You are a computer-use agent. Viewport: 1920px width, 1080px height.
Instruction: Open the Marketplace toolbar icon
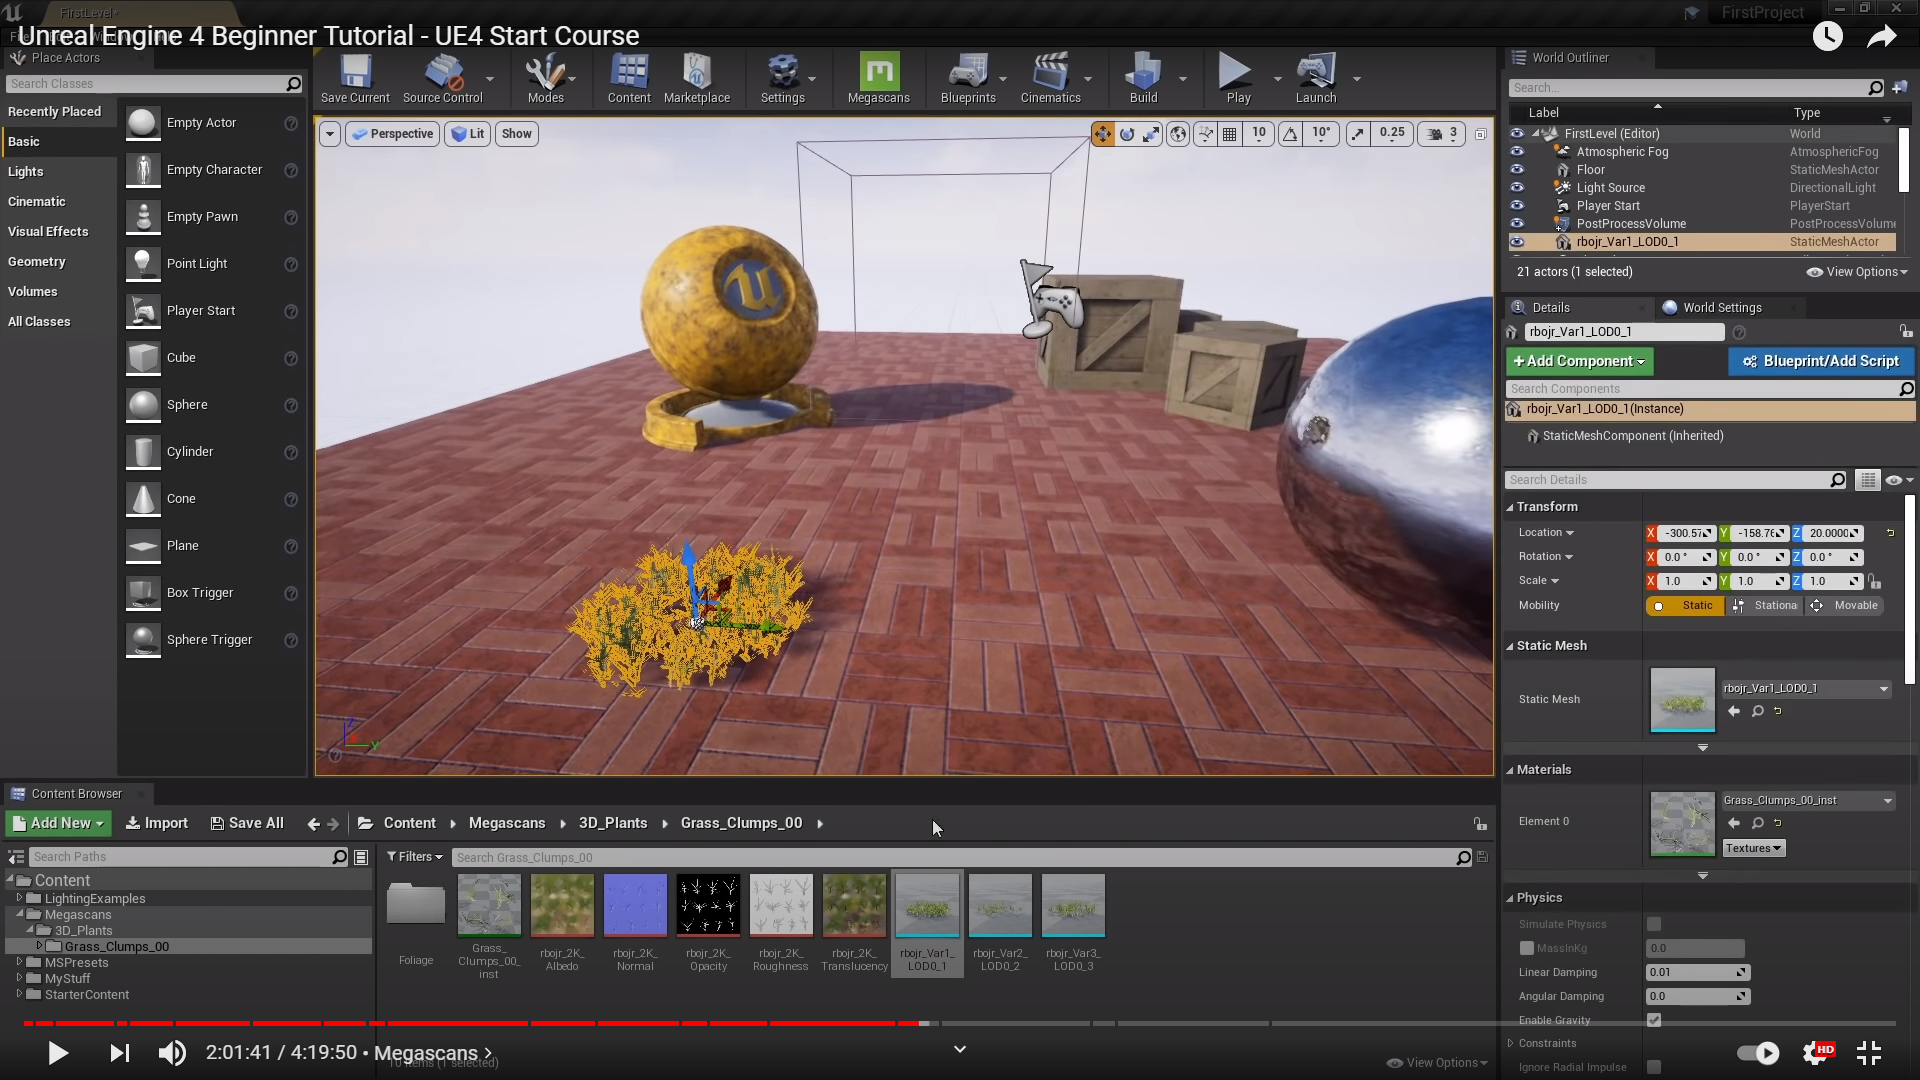[696, 73]
